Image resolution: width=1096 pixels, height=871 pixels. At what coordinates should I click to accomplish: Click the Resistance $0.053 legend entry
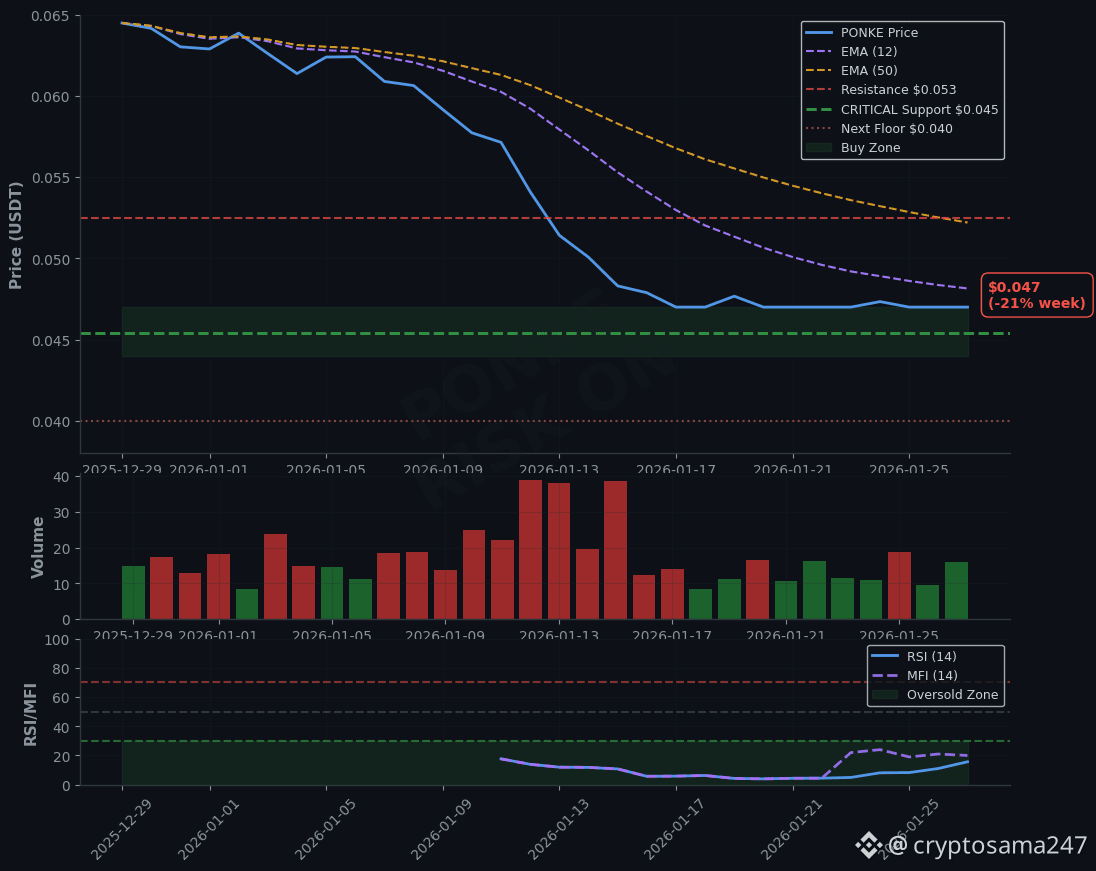pos(881,89)
